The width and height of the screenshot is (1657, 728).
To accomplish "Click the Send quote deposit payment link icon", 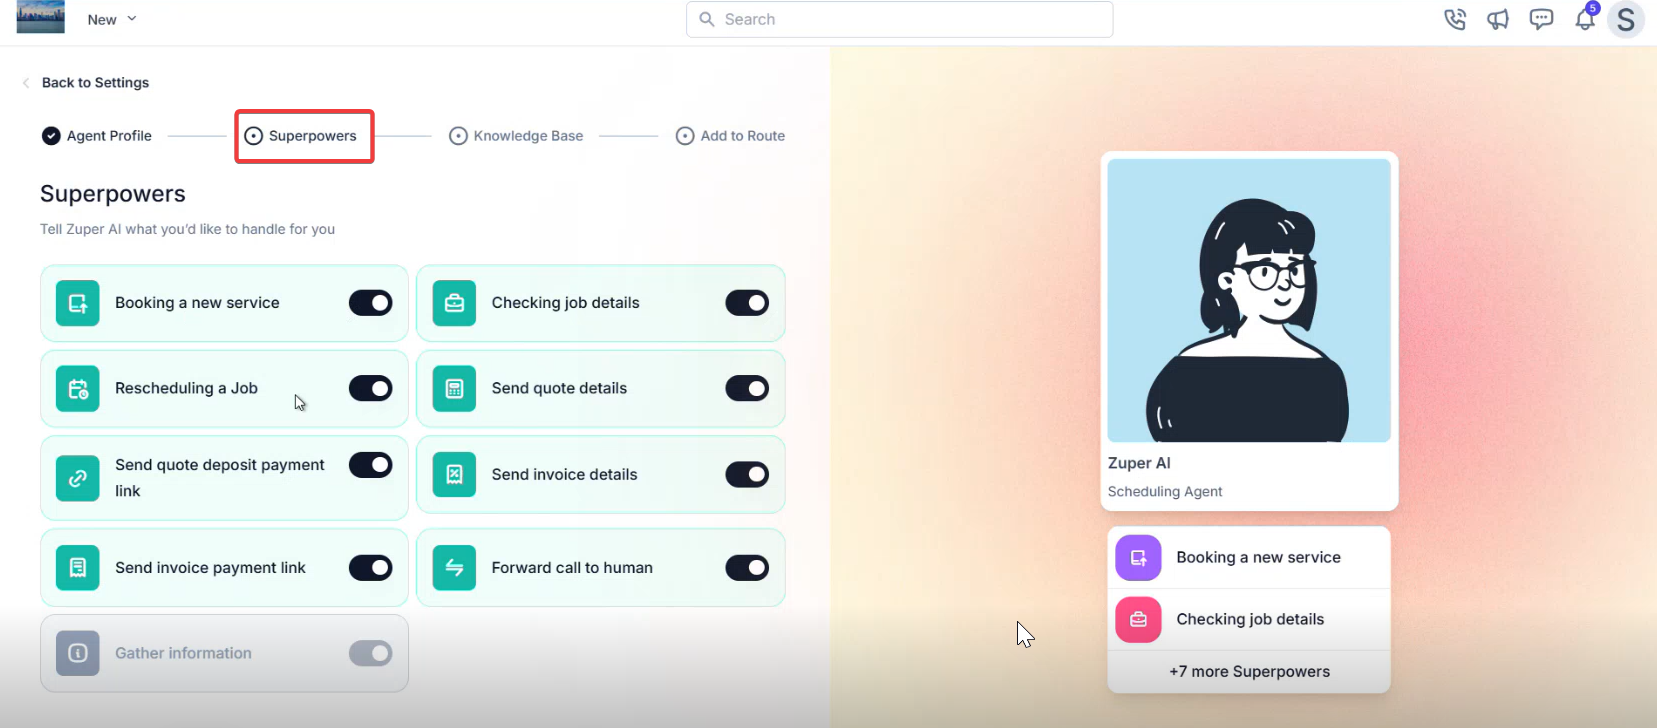I will point(78,478).
